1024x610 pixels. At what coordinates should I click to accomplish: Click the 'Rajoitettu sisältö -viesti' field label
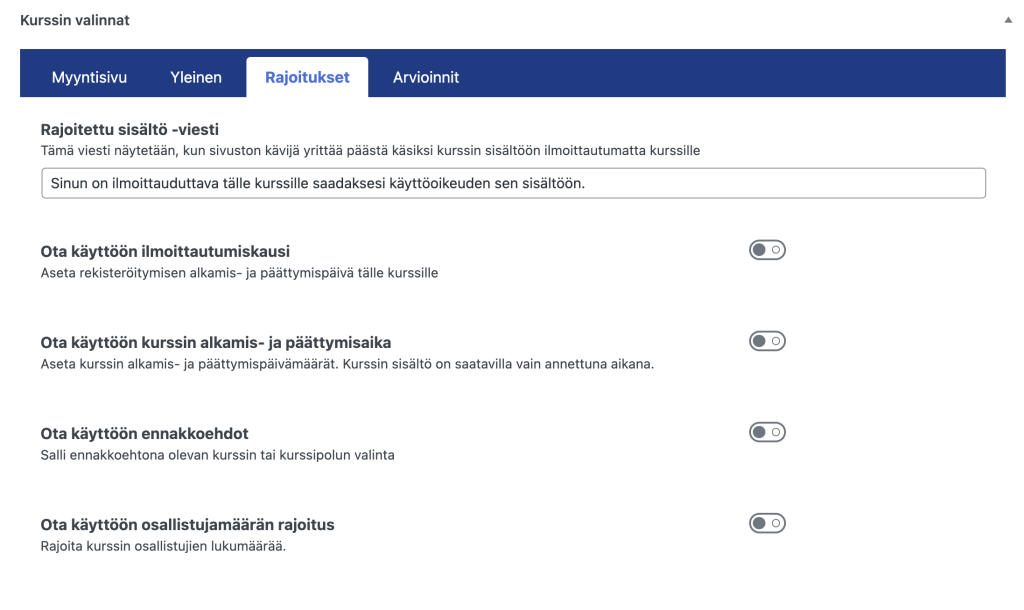point(129,130)
